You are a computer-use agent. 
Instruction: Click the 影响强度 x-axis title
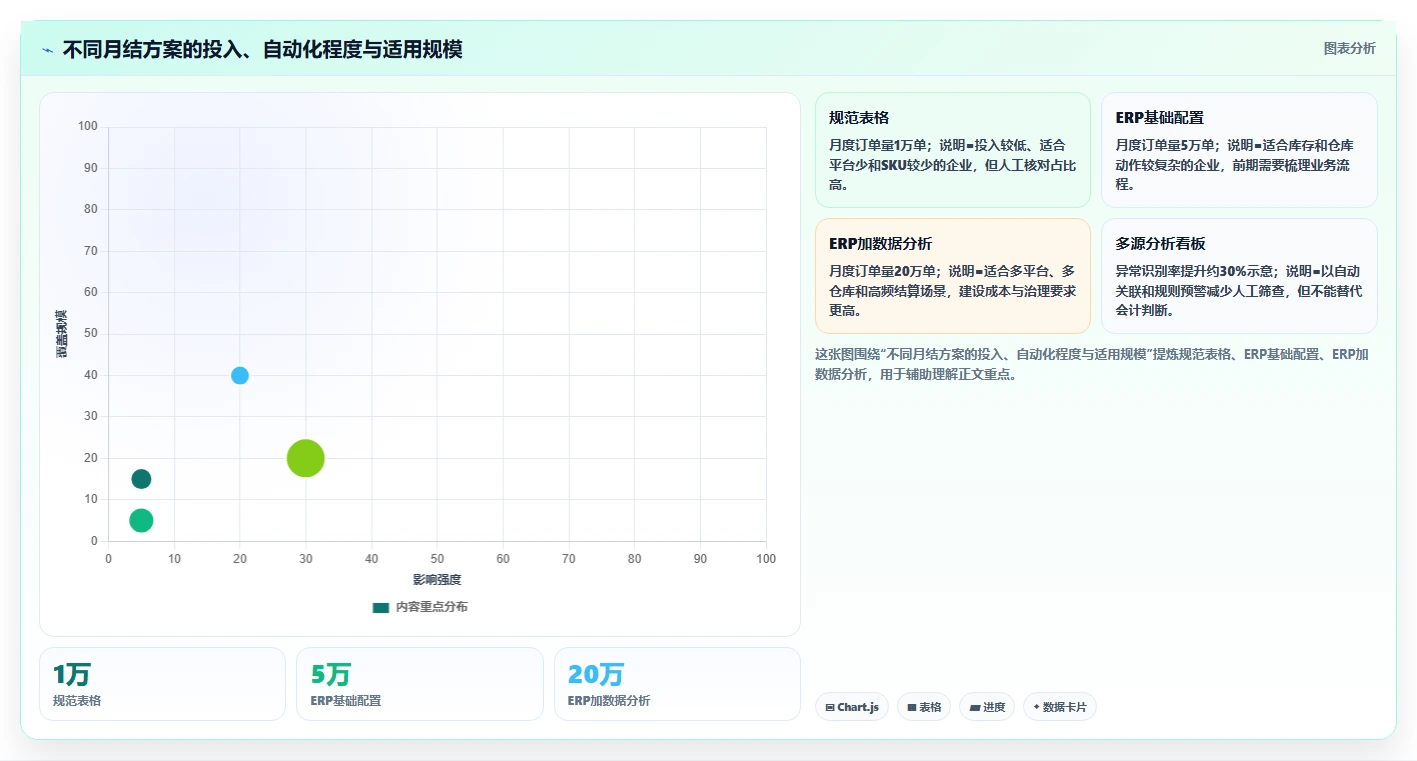pos(437,580)
